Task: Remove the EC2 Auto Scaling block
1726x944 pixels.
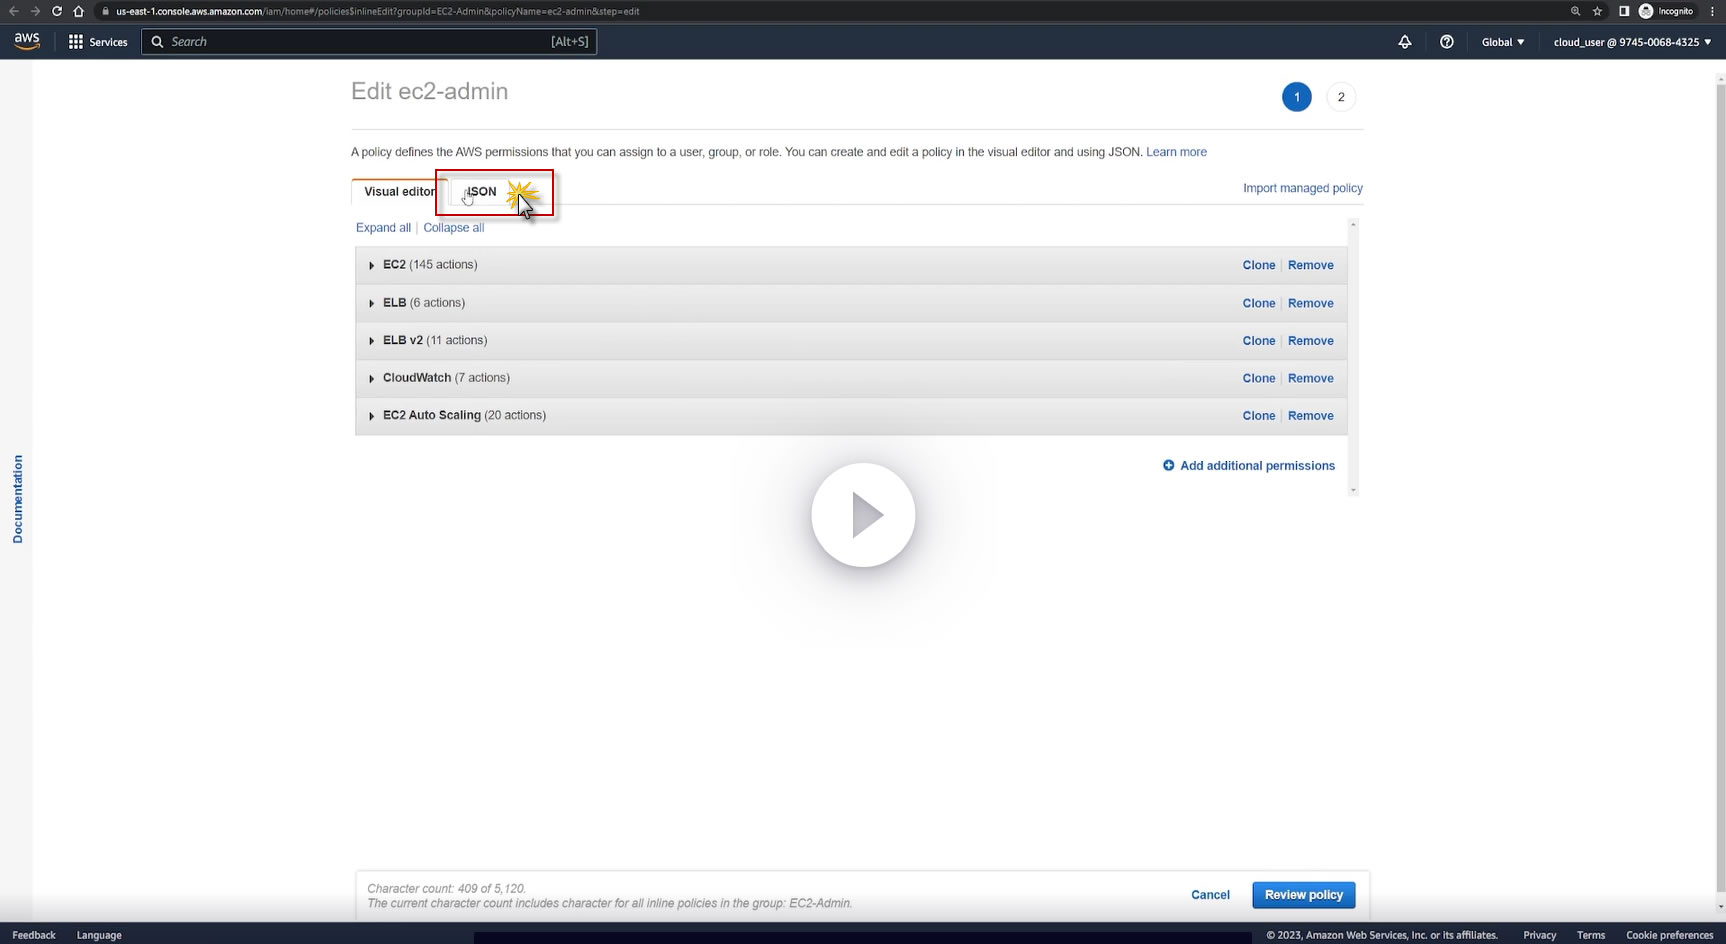Action: tap(1311, 416)
